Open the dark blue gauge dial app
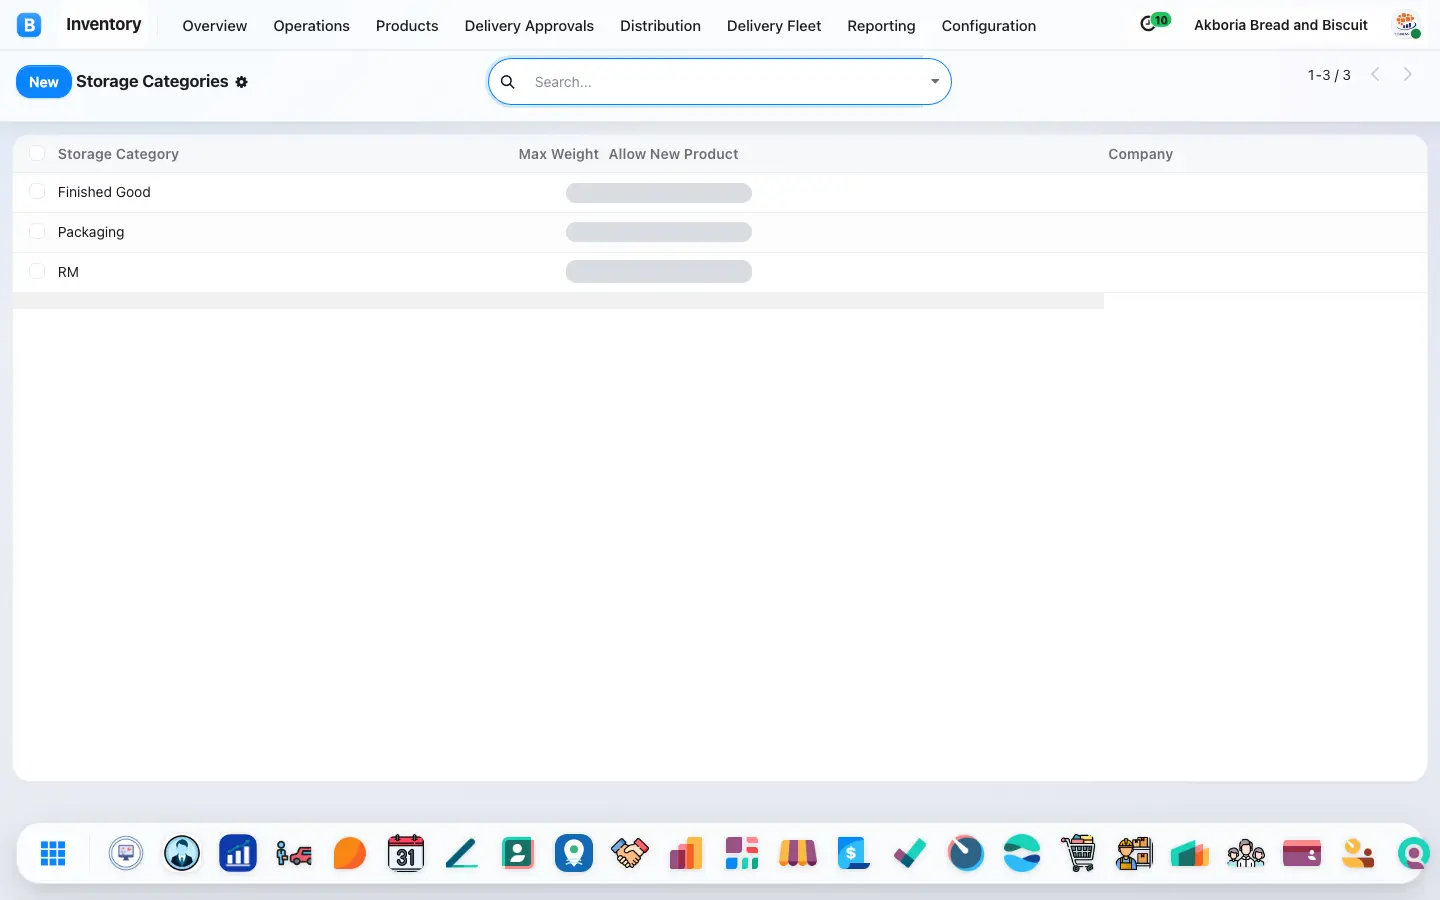Image resolution: width=1440 pixels, height=900 pixels. pyautogui.click(x=966, y=853)
